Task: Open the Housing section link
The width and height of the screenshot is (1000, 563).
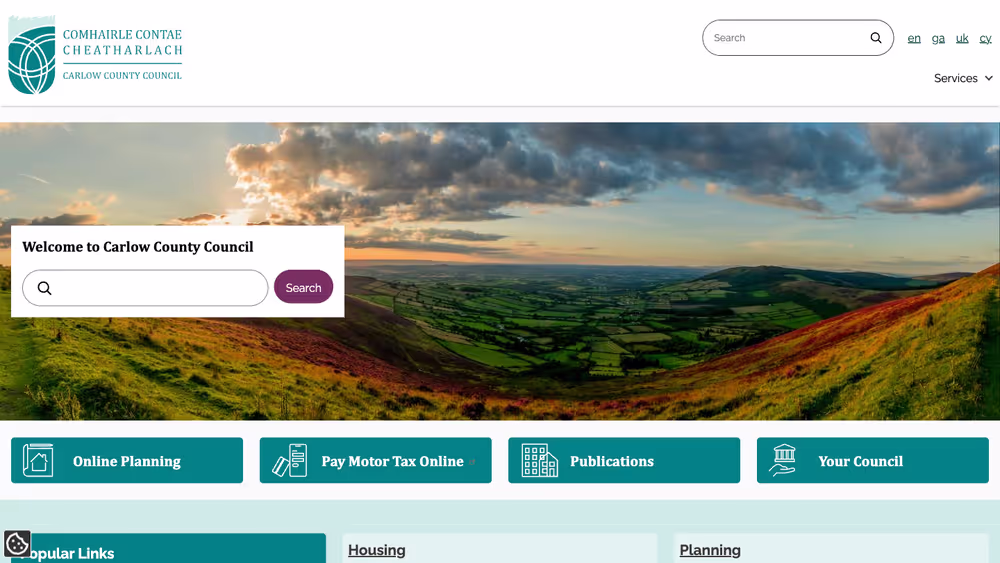Action: (x=377, y=550)
